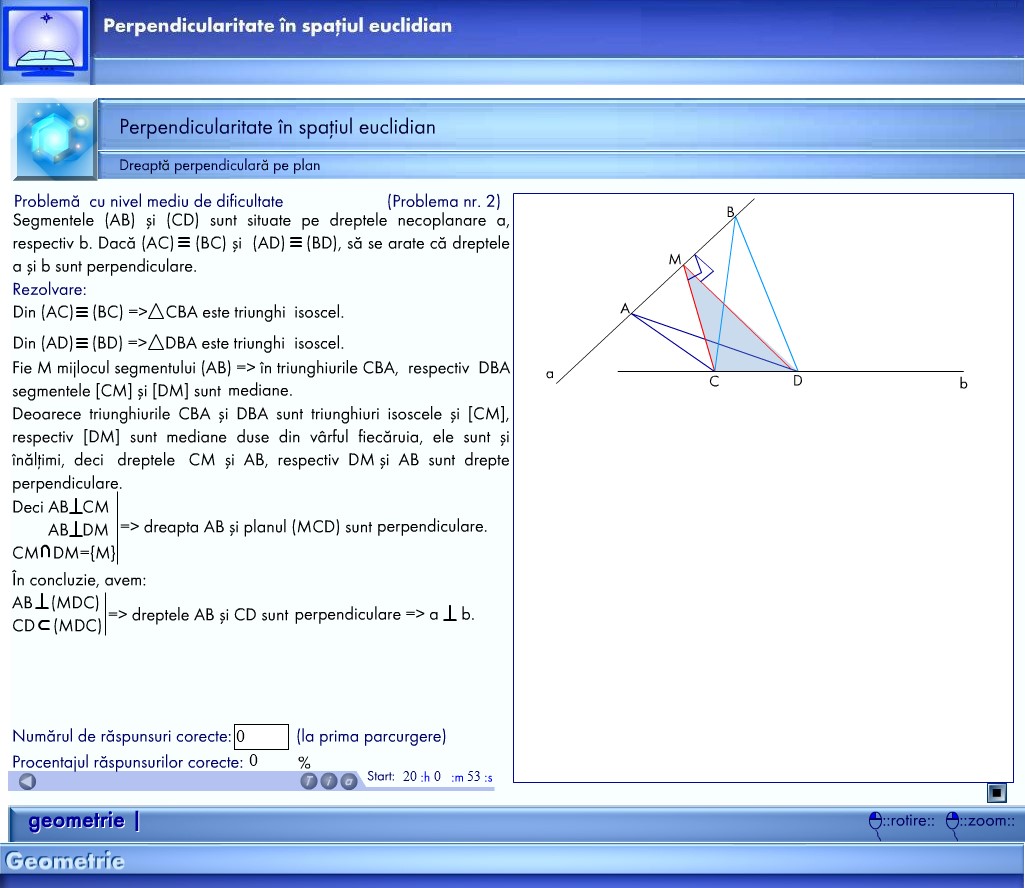This screenshot has height=888, width=1025.
Task: Click the zoom mouse icon
Action: click(x=953, y=822)
